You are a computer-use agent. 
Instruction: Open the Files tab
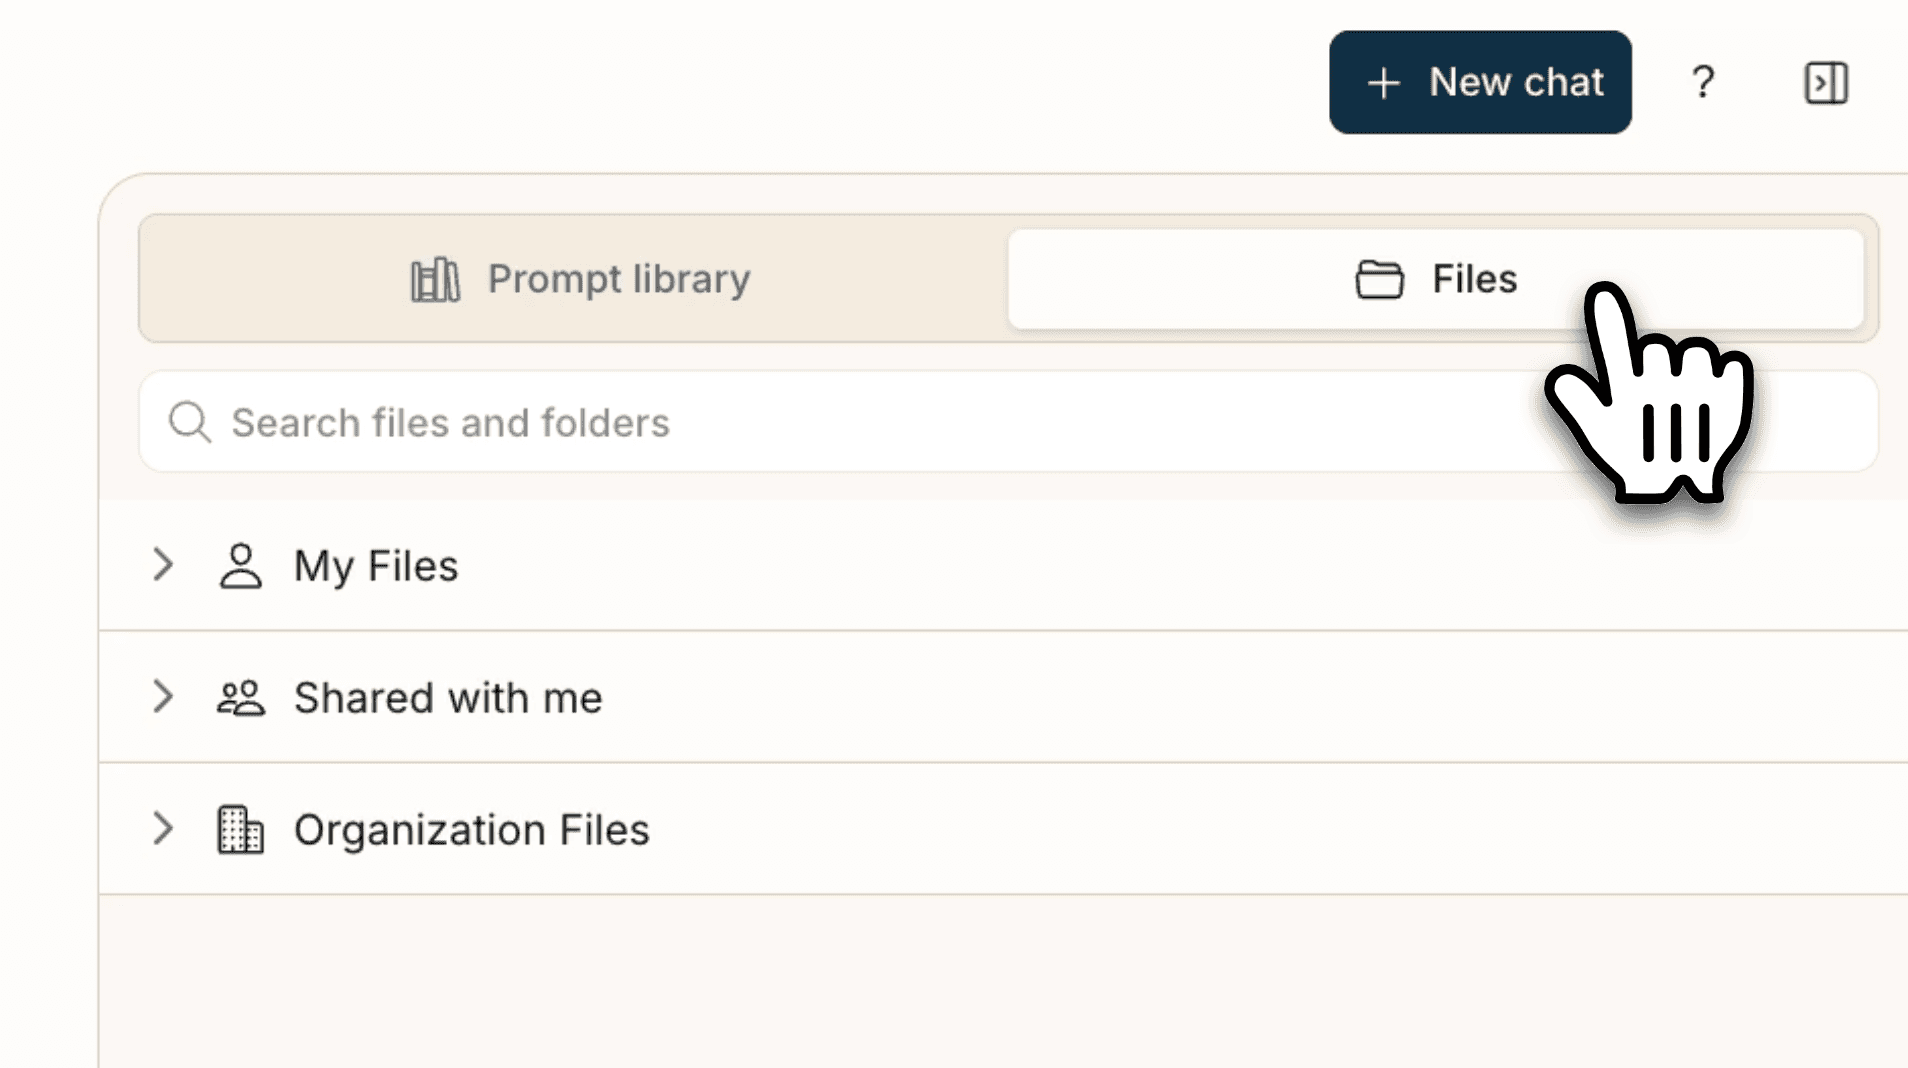tap(1474, 279)
